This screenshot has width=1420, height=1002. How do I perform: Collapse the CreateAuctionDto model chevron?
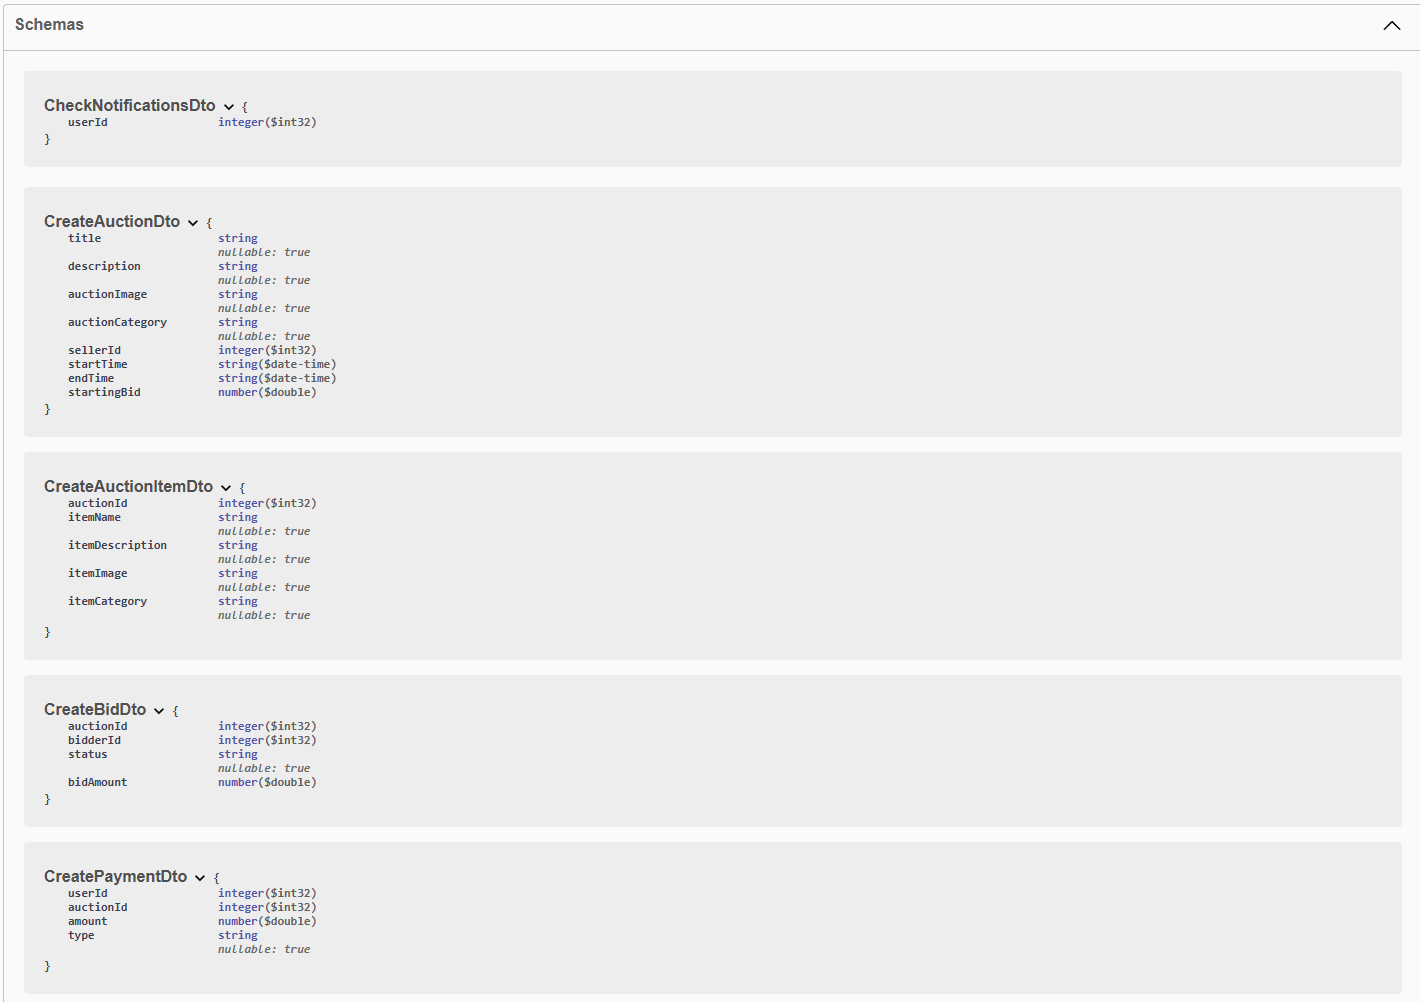193,223
